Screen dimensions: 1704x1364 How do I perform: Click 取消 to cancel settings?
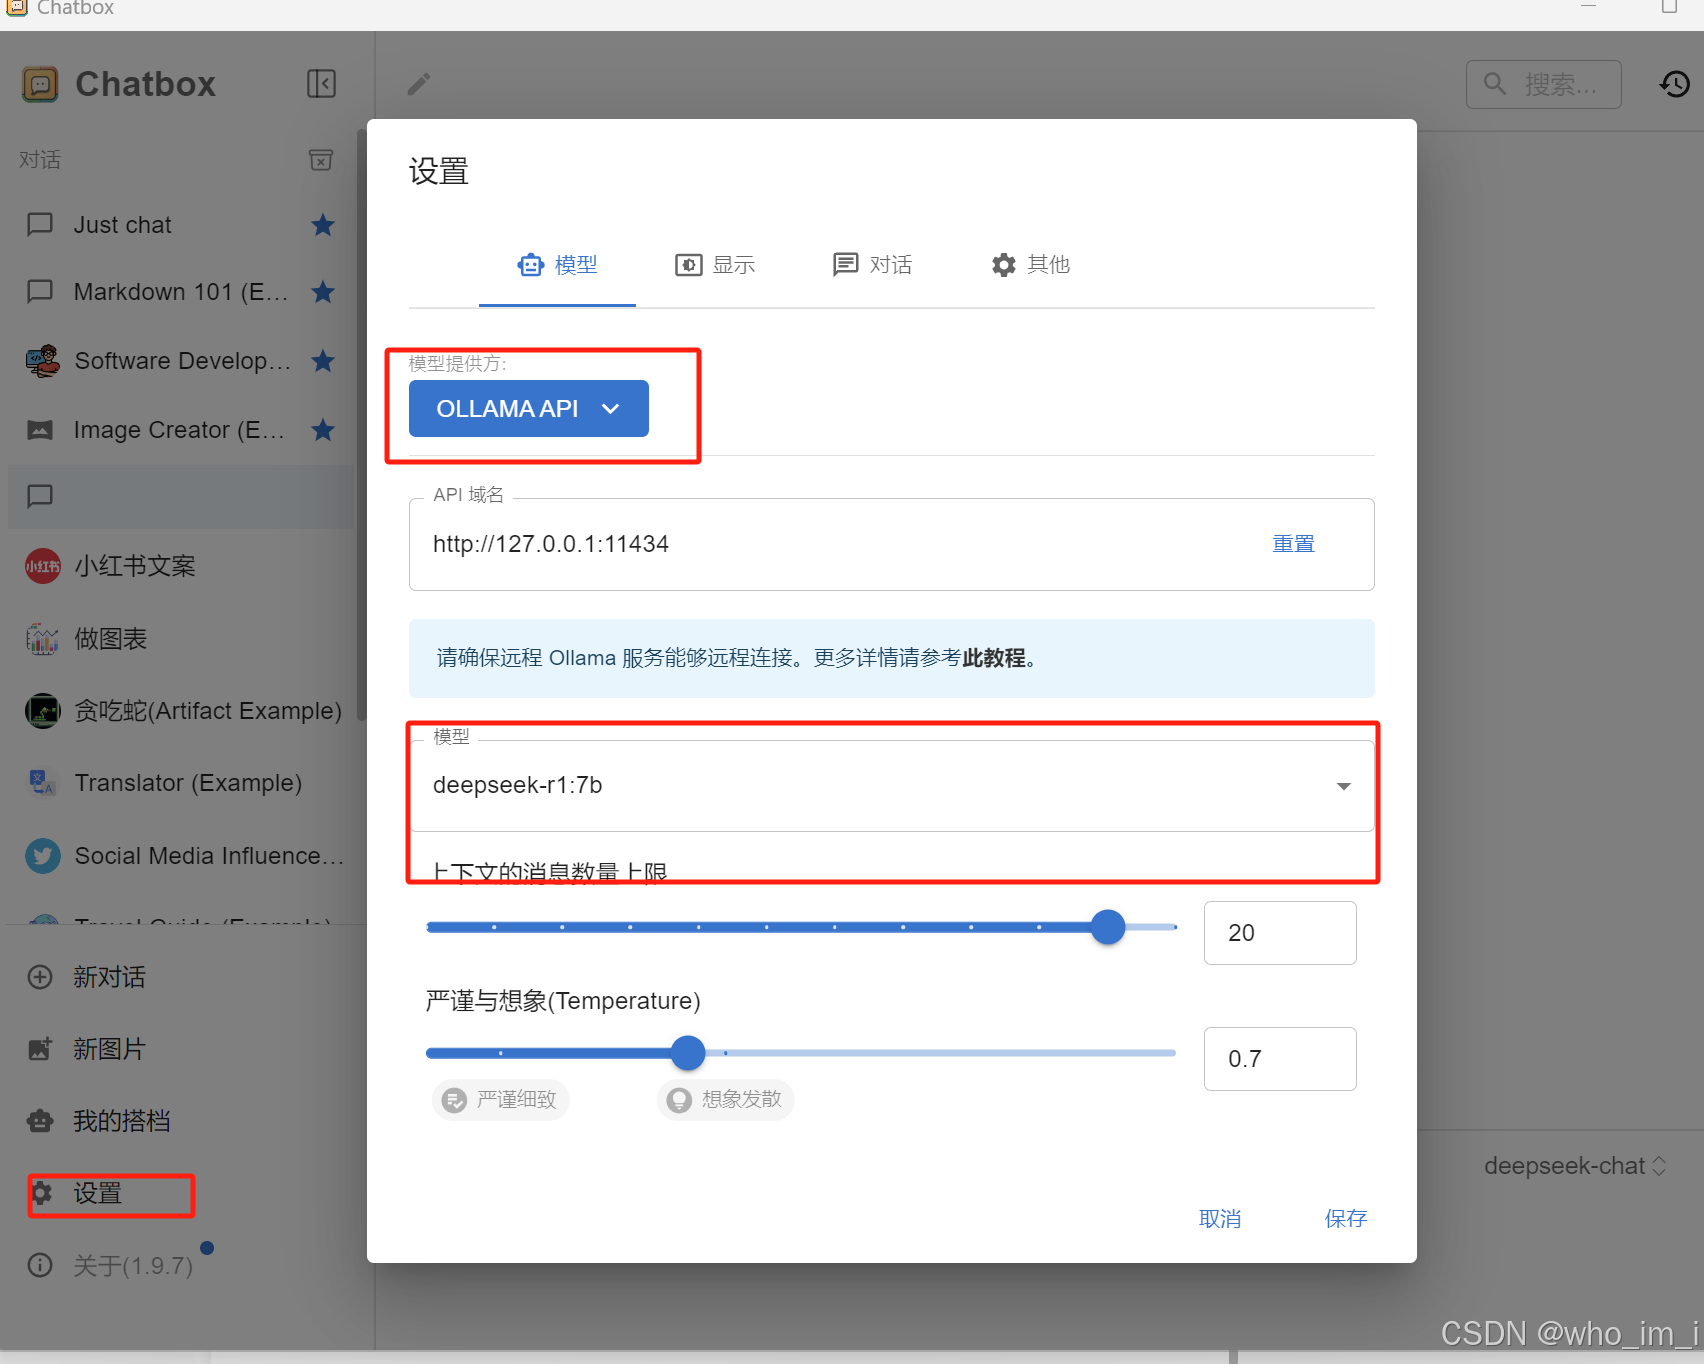point(1220,1219)
